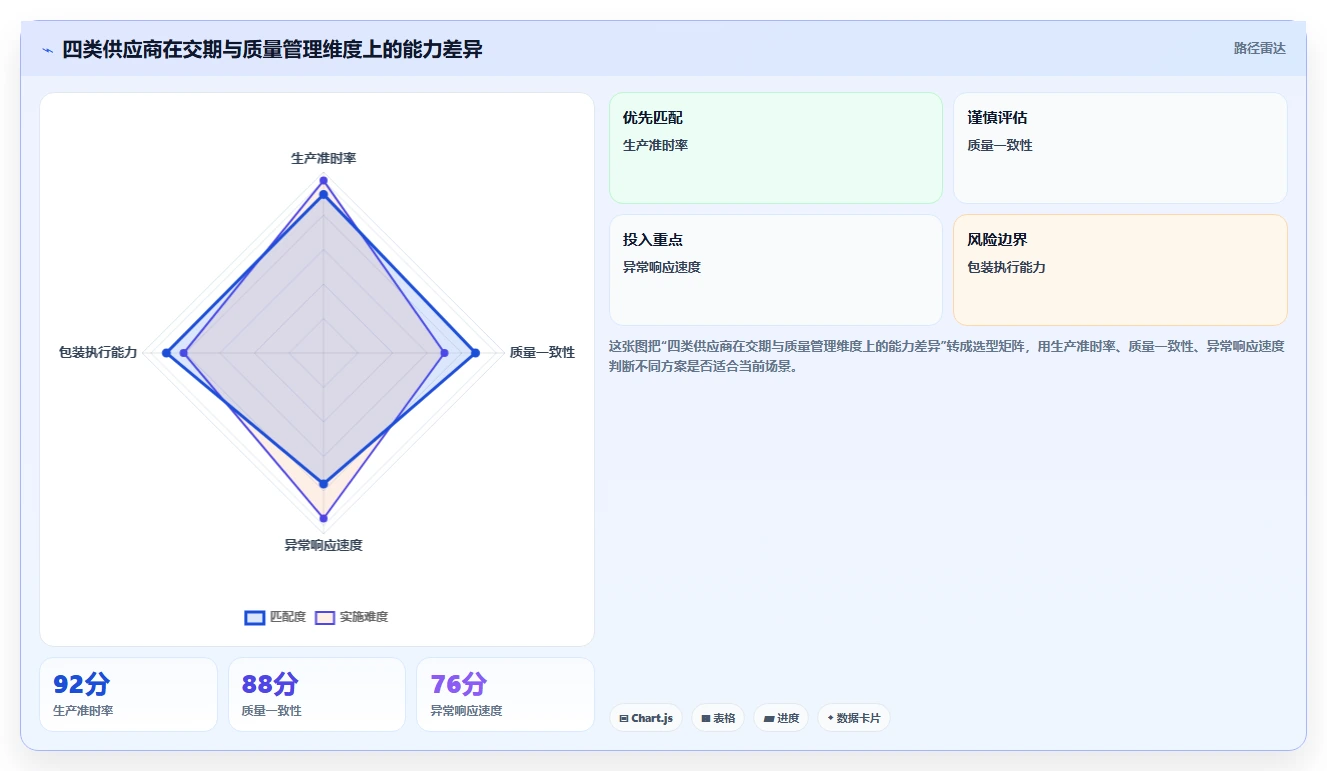This screenshot has height=771, width=1327.
Task: Click the 进度 tag icon
Action: pos(768,718)
